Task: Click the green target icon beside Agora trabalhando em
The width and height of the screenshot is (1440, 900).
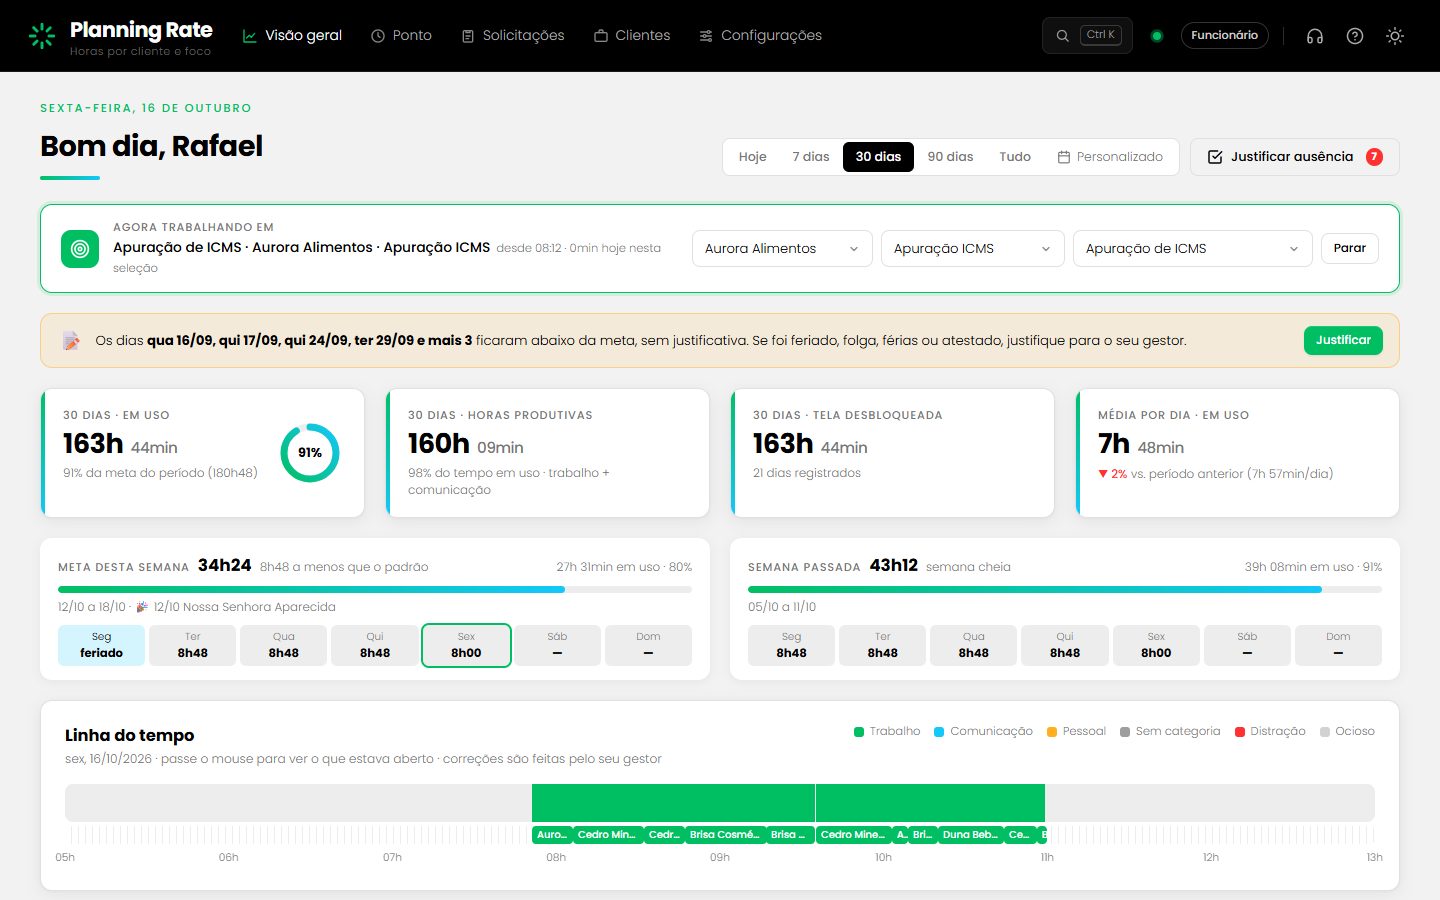Action: click(80, 249)
